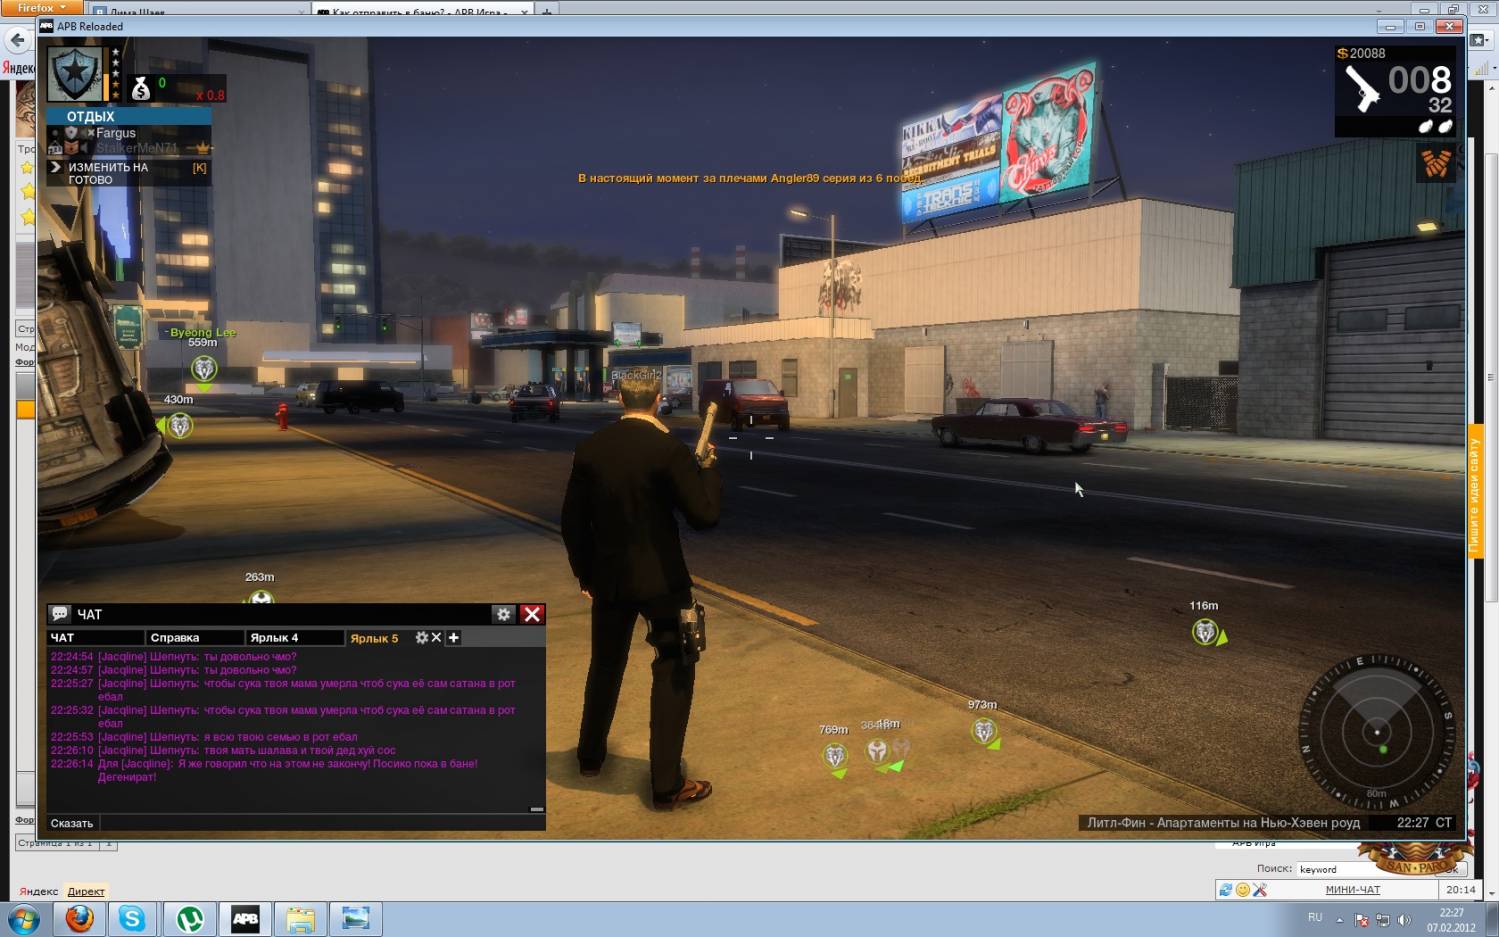Switch to the ЧАТ tab
The width and height of the screenshot is (1499, 937).
tap(95, 637)
